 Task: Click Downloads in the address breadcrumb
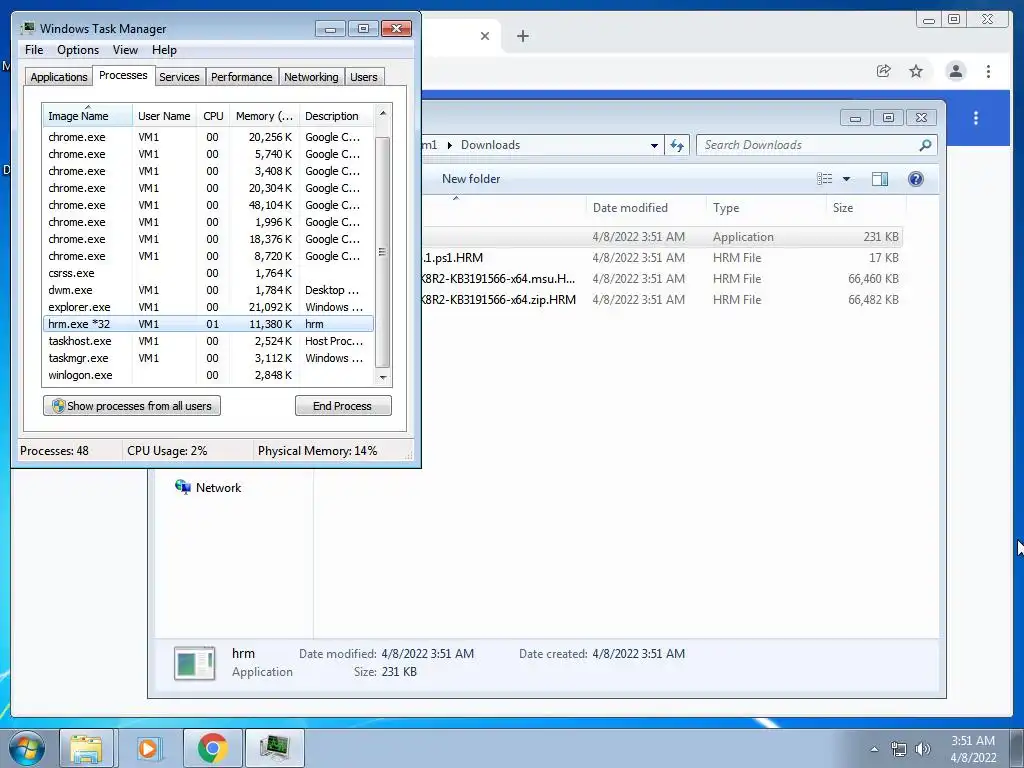pos(490,145)
